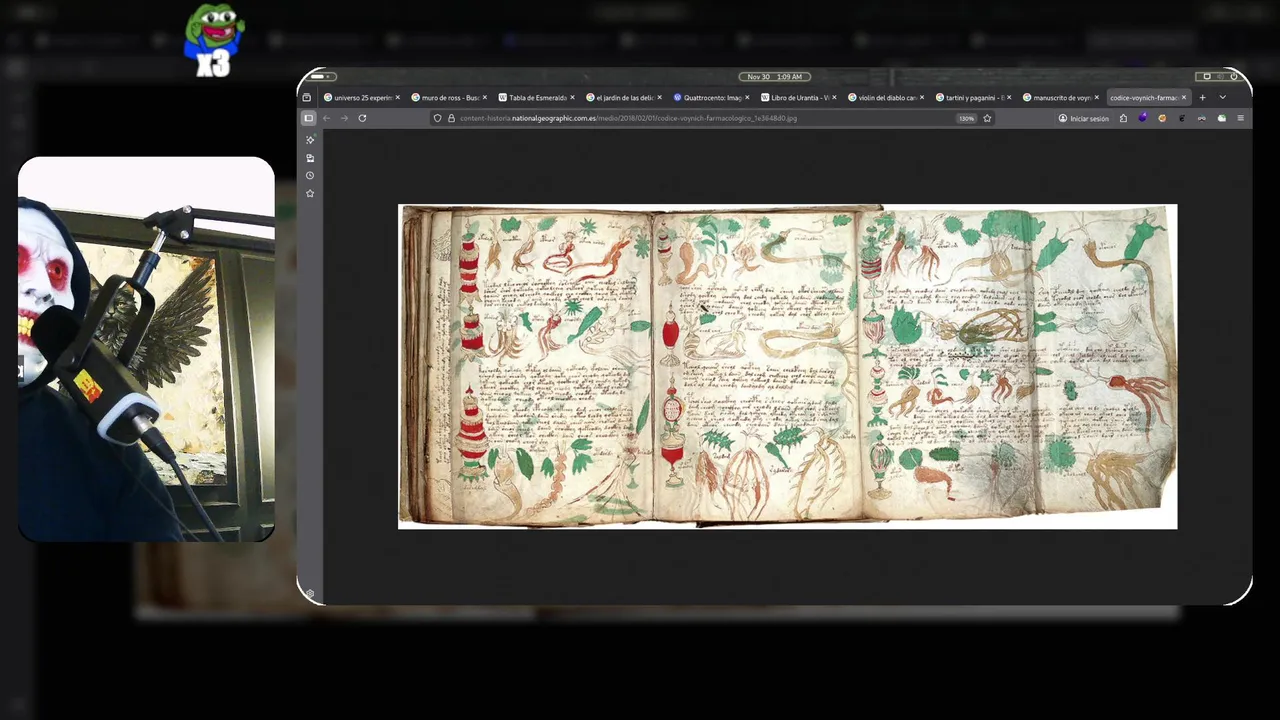
Task: Switch to Tabla de Esmeralda tab
Action: pyautogui.click(x=536, y=98)
